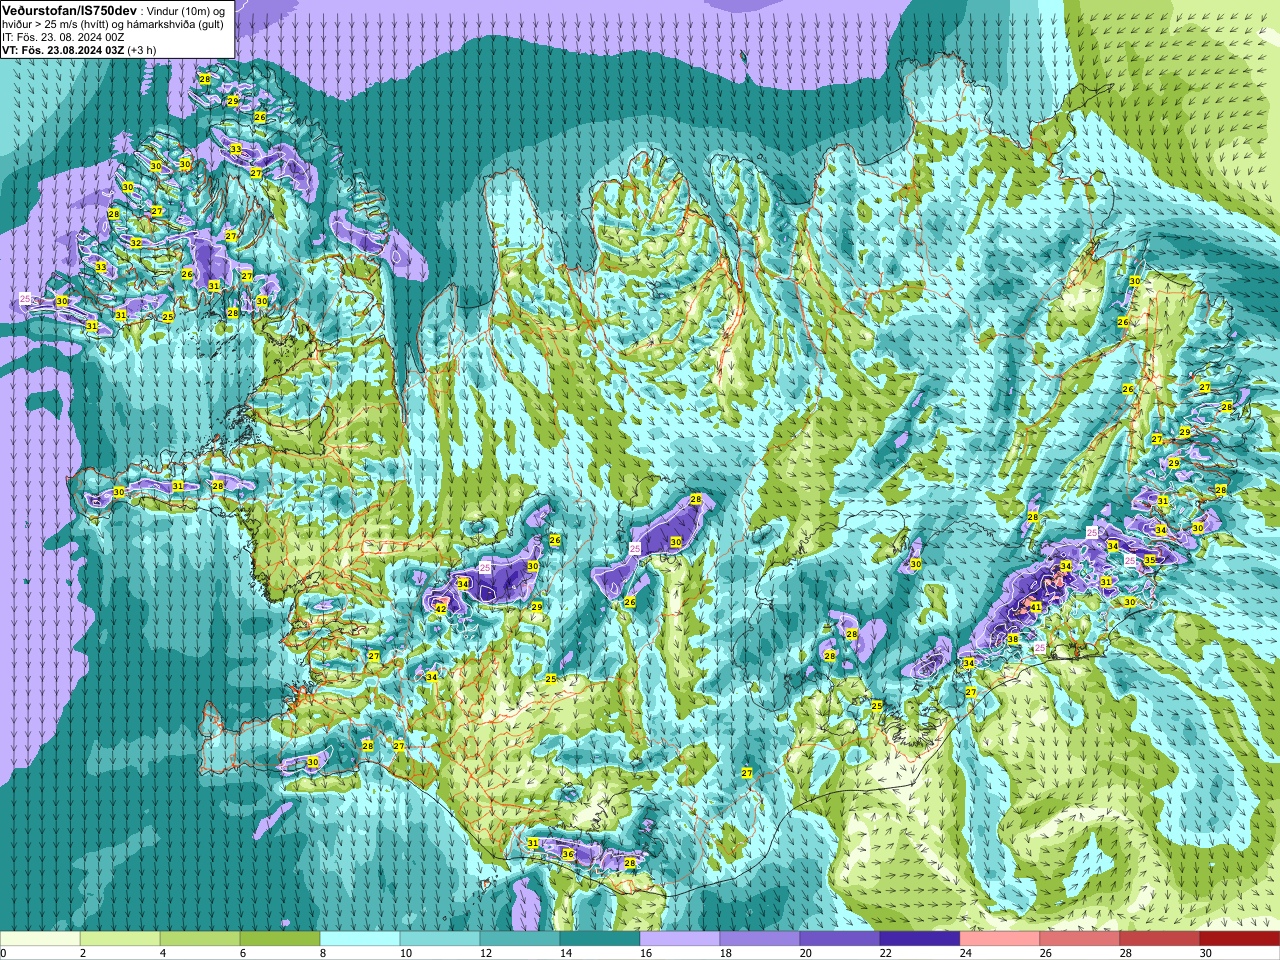Click the 0–2 m/s pale yellow legend swatch
The height and width of the screenshot is (960, 1280).
[40, 939]
